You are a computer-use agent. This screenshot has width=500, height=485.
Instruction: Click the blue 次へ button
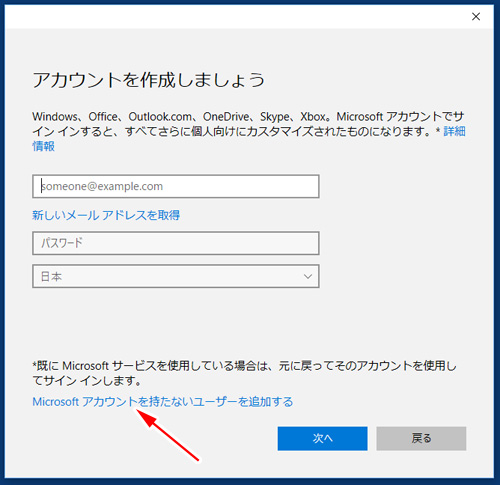click(322, 438)
